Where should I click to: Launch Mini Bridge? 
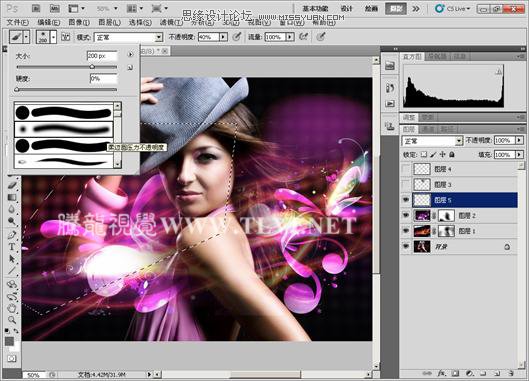click(55, 8)
